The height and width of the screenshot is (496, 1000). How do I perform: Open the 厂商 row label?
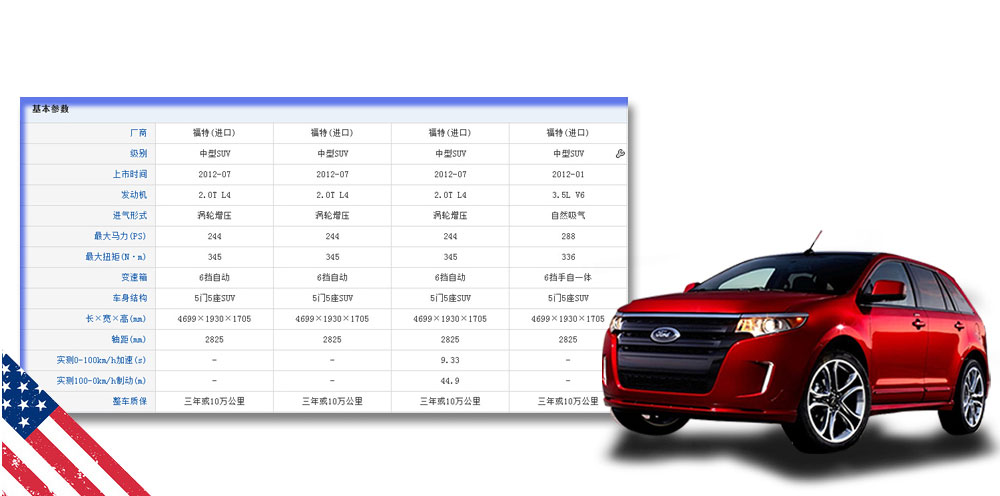tap(137, 133)
